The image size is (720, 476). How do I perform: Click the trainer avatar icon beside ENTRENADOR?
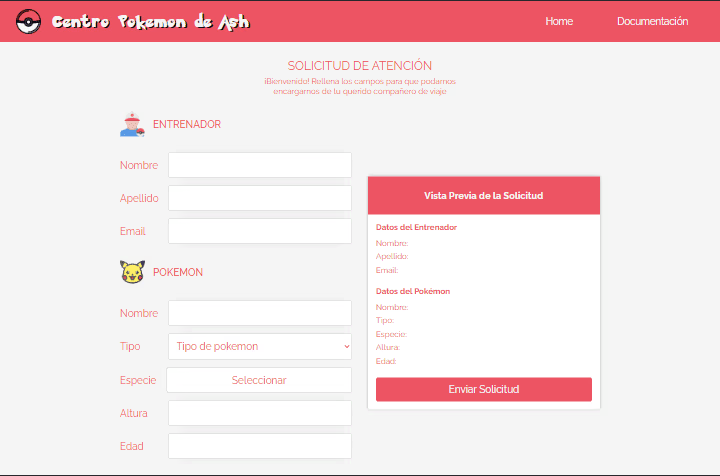[132, 124]
